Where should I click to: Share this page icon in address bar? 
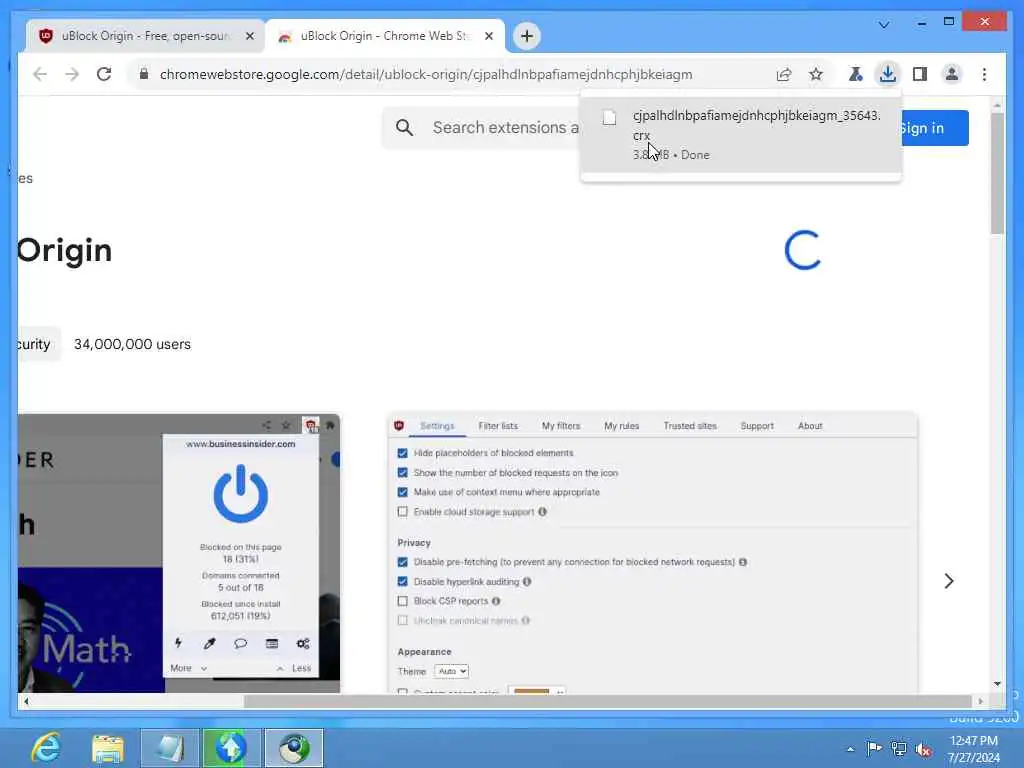pyautogui.click(x=784, y=74)
